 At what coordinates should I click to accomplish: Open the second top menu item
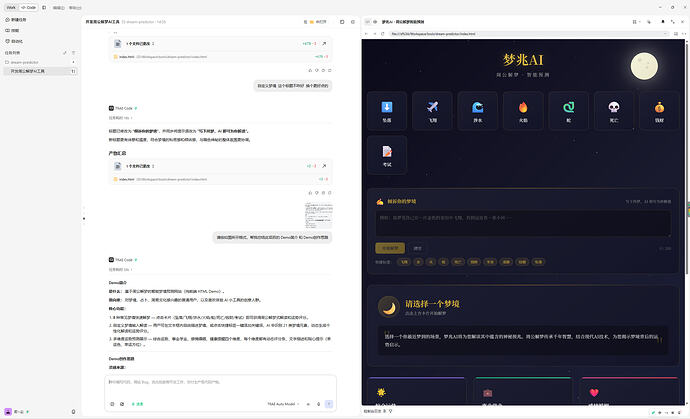click(x=75, y=8)
